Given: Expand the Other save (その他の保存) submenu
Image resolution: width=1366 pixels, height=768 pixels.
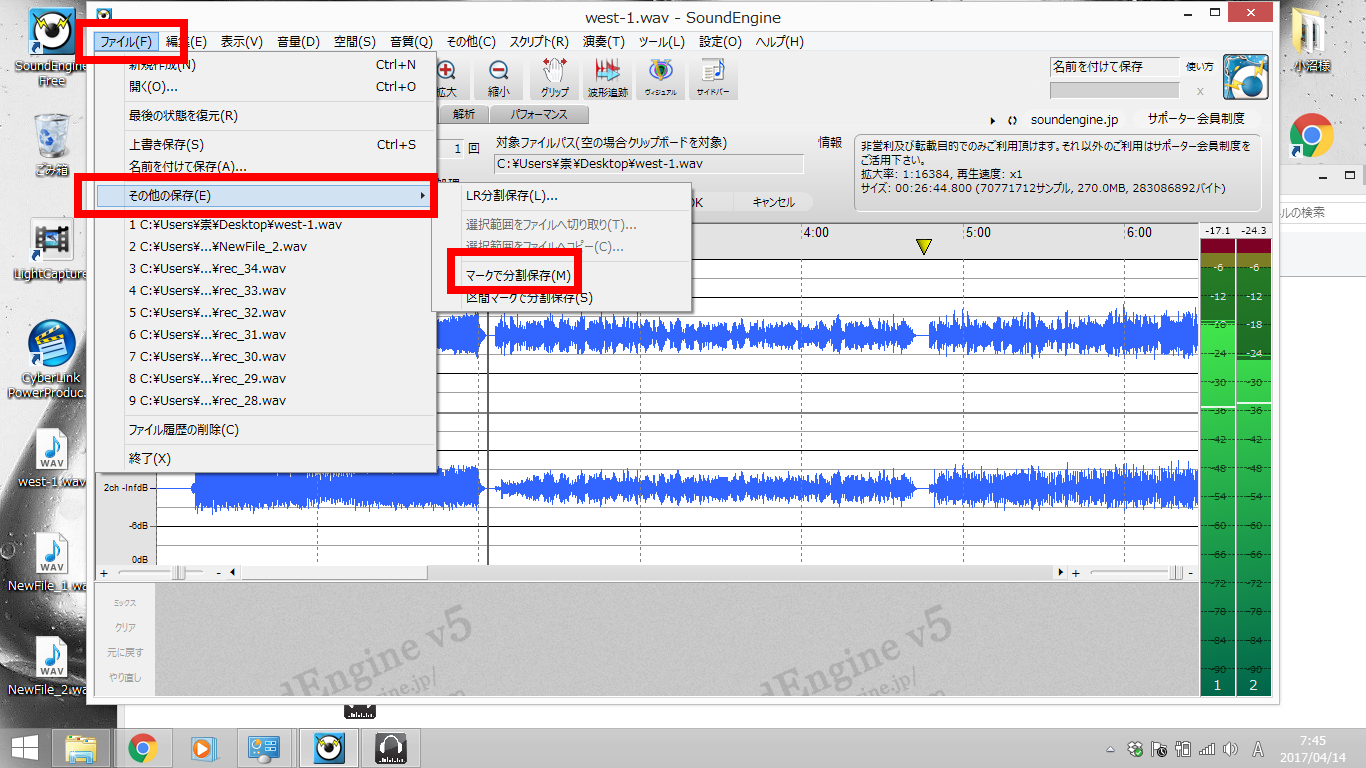Looking at the screenshot, I should [x=265, y=196].
